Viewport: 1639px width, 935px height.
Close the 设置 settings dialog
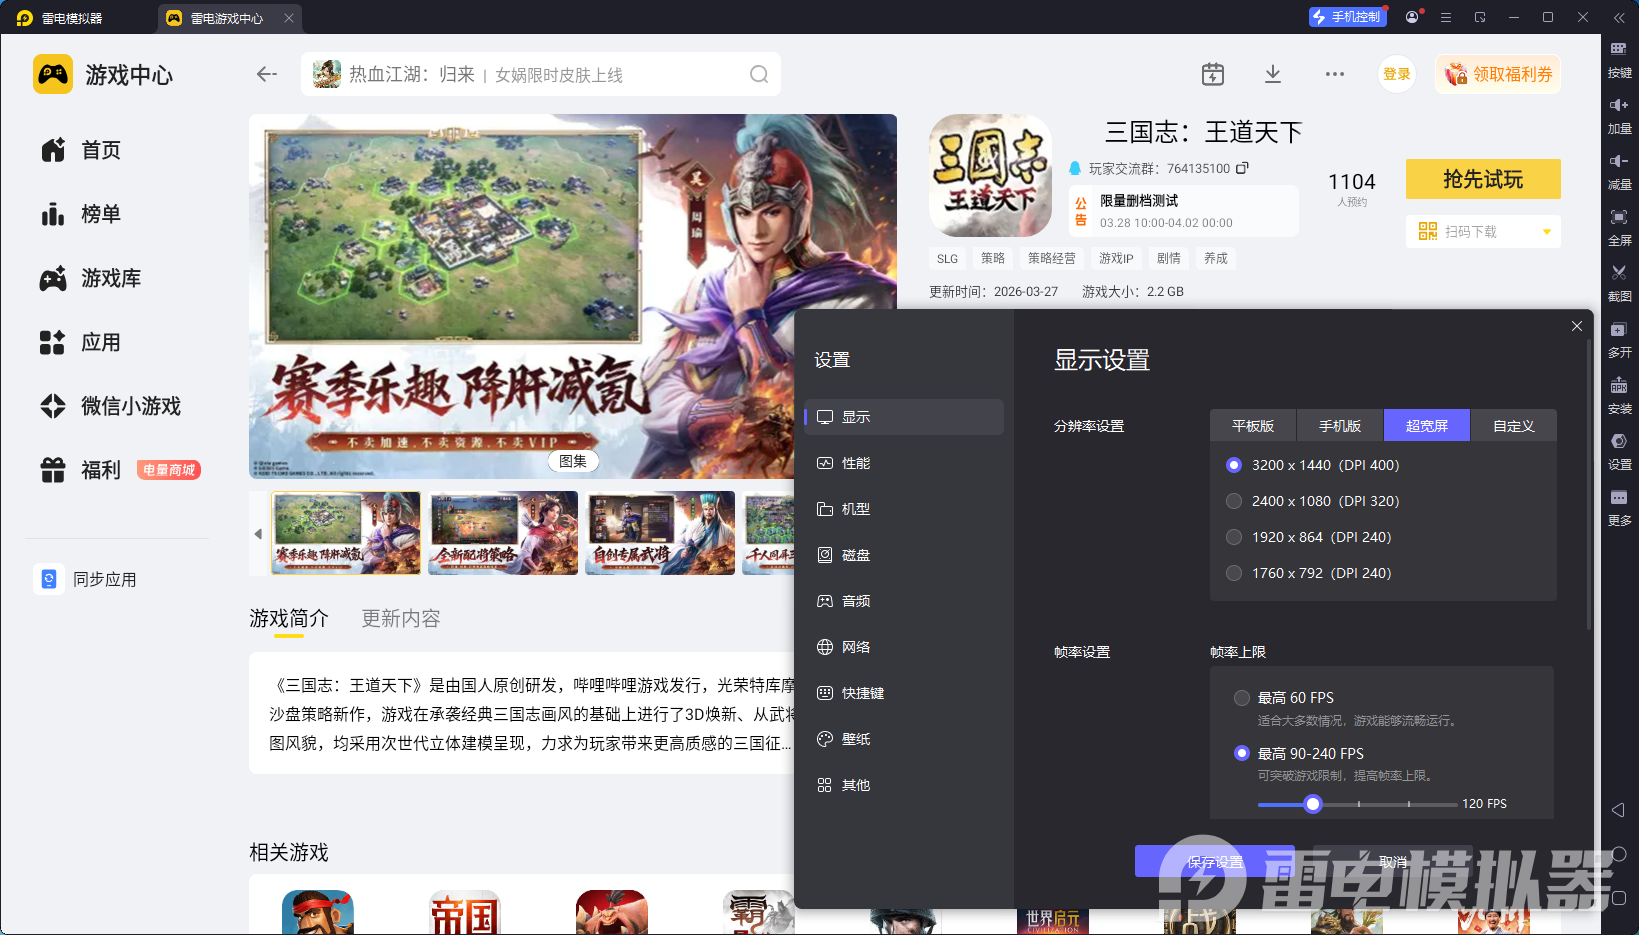1577,326
